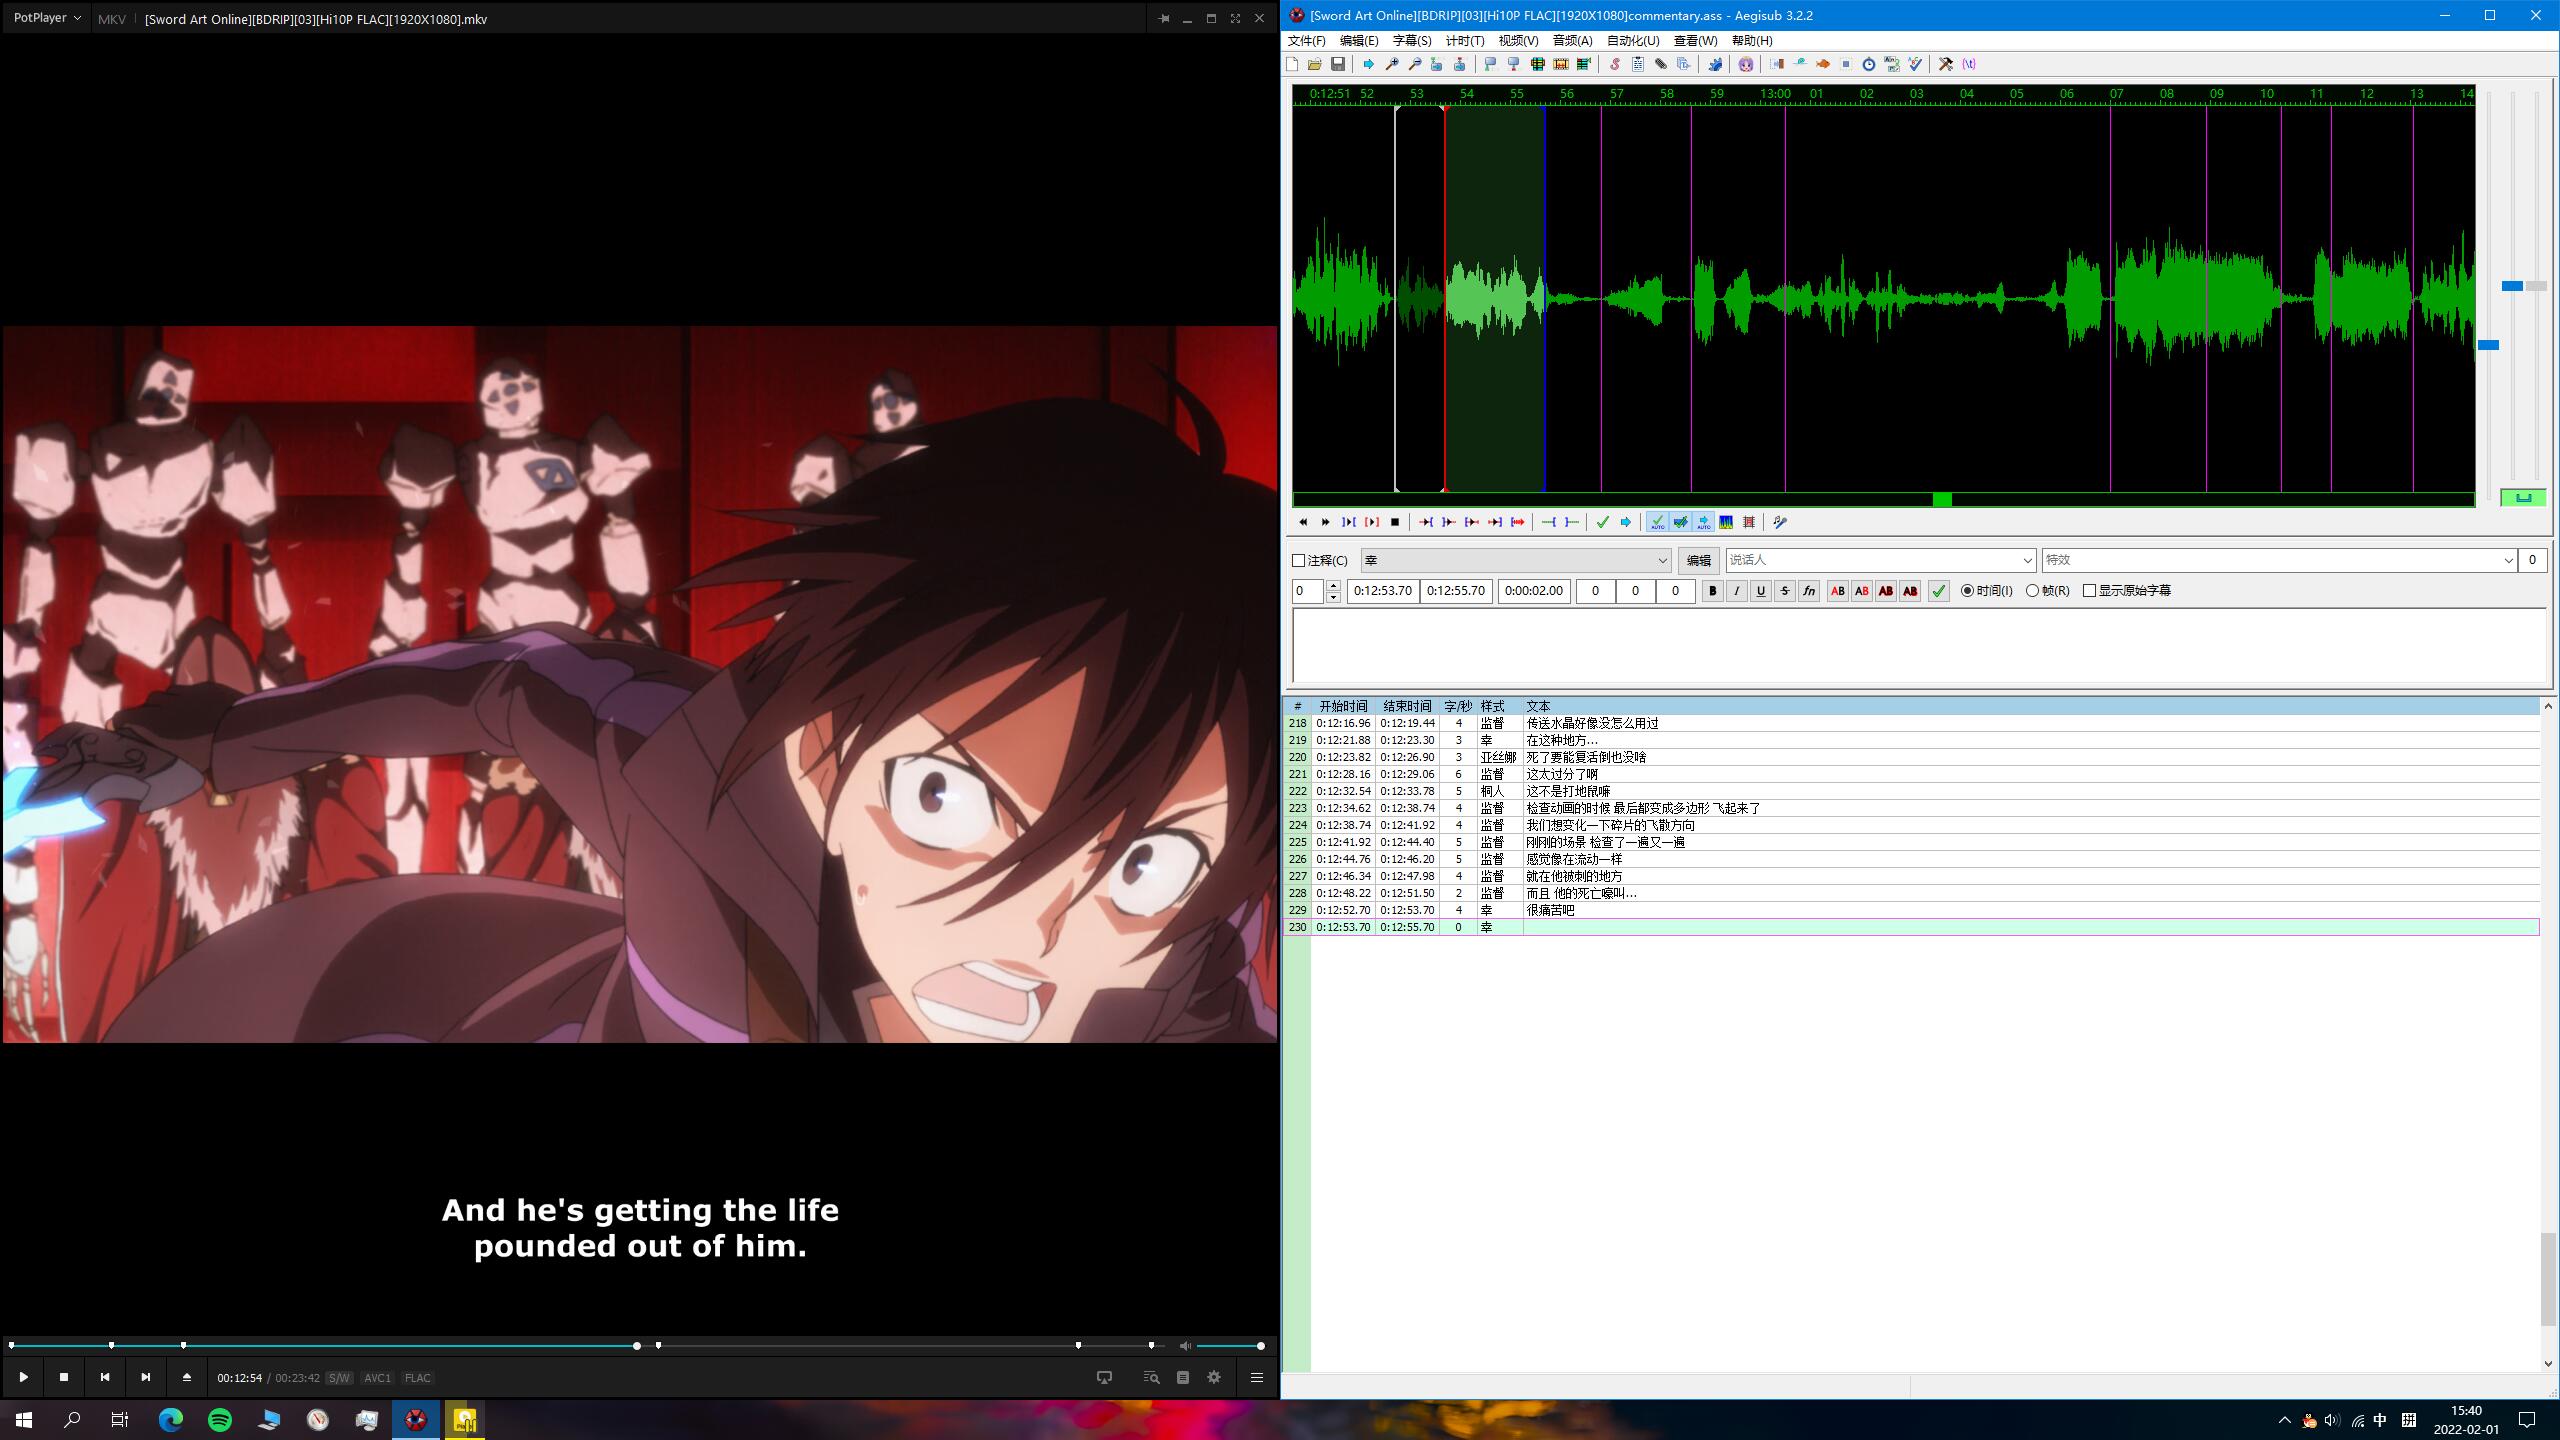
Task: Click the Zoom out magnifier icon
Action: [1415, 64]
